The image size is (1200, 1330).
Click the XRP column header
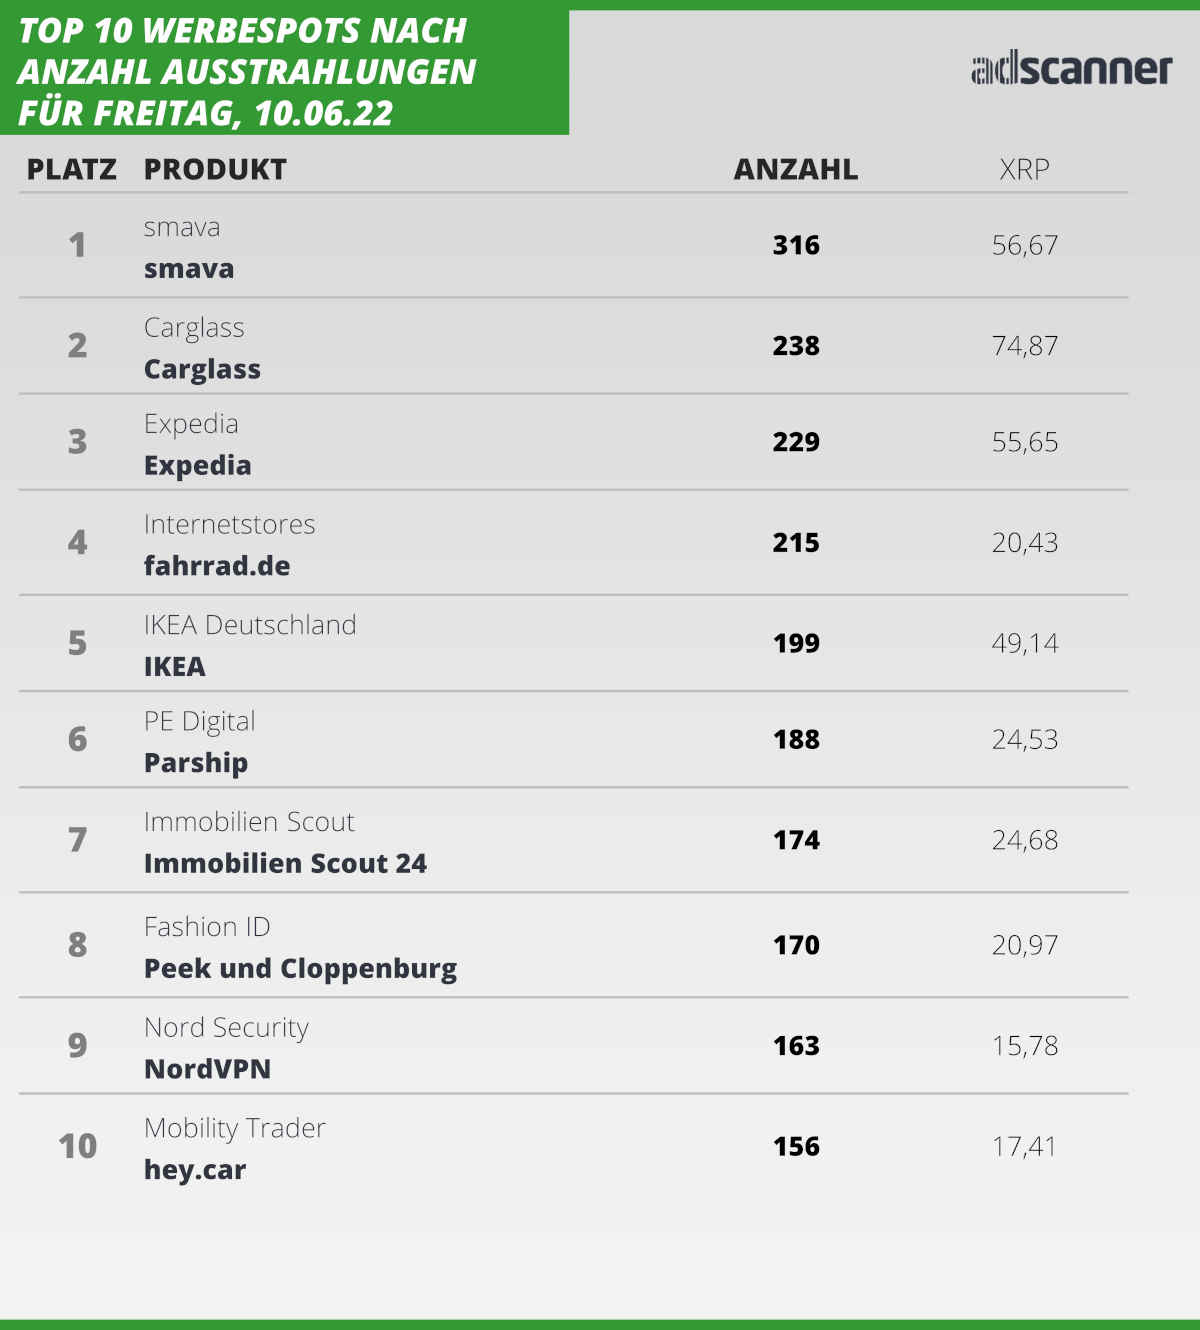1025,170
